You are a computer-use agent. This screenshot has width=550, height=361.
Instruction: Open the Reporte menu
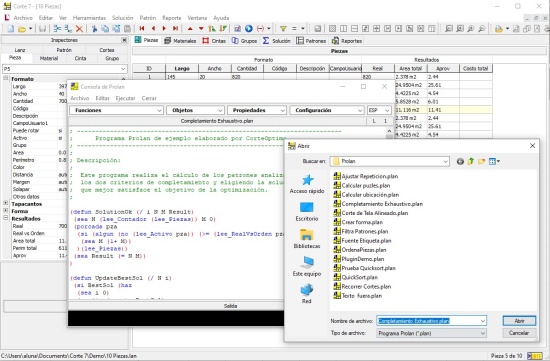pos(172,18)
